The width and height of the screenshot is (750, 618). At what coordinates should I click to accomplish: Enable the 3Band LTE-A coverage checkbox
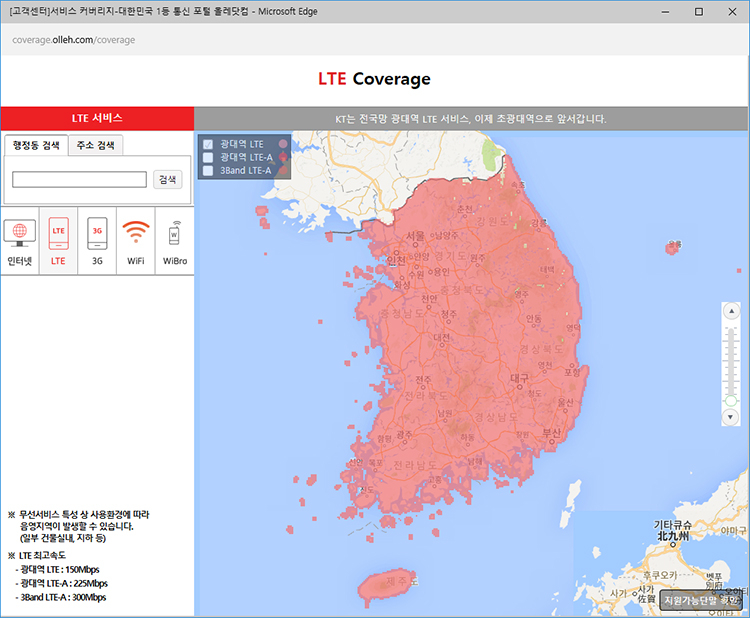[208, 171]
